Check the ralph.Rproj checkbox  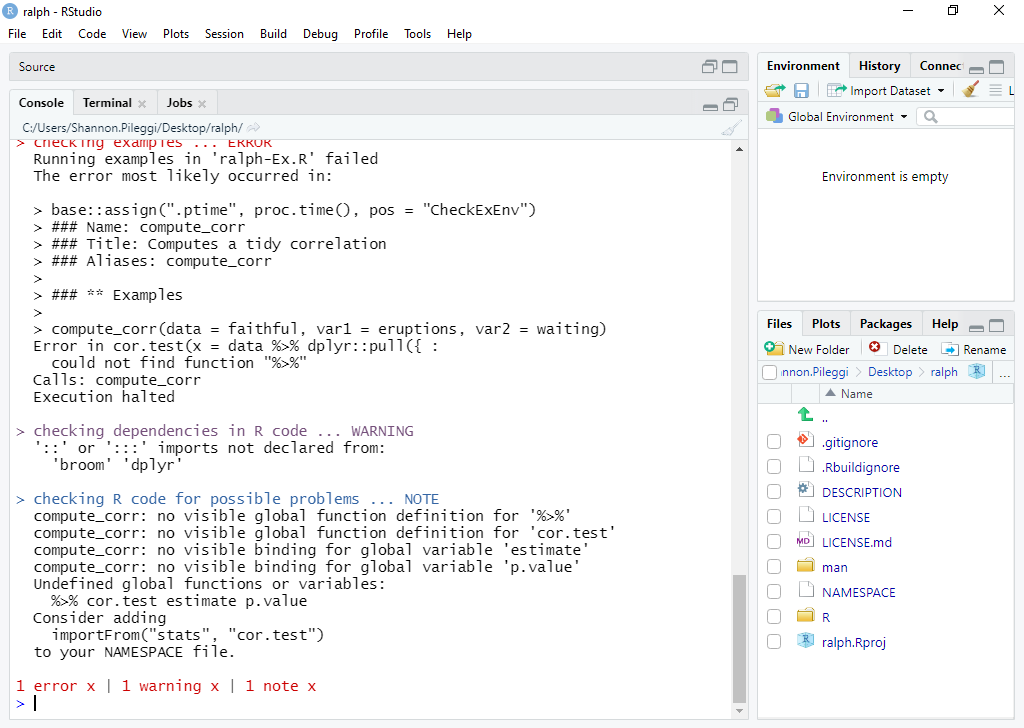(774, 642)
